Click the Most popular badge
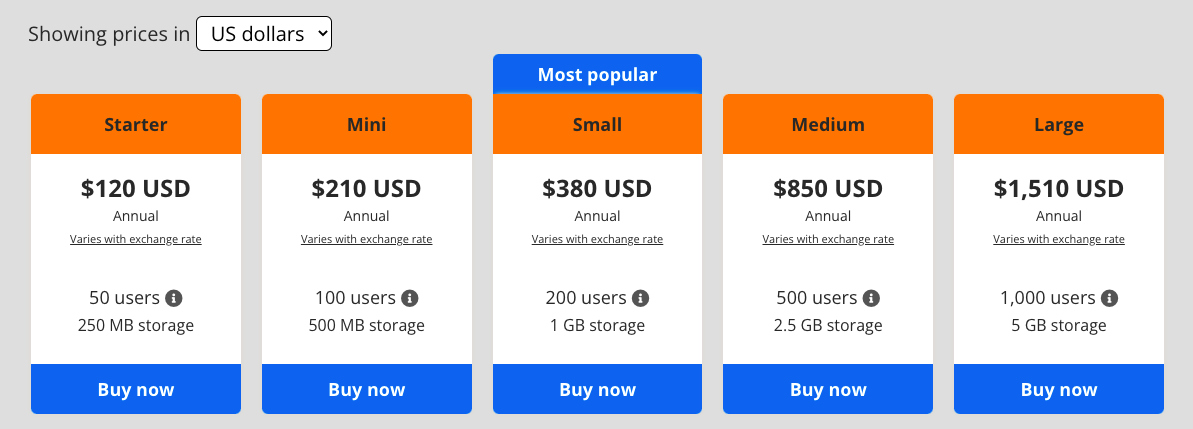The height and width of the screenshot is (429, 1193). (x=597, y=74)
